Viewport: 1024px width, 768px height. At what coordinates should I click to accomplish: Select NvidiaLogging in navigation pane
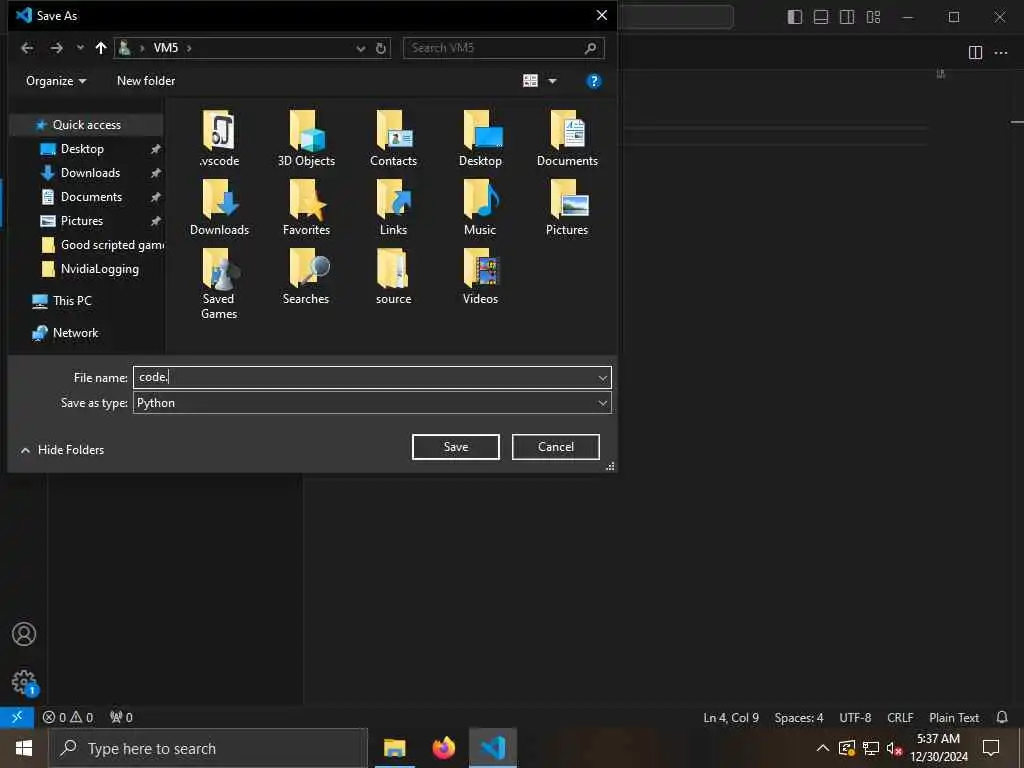pos(88,269)
